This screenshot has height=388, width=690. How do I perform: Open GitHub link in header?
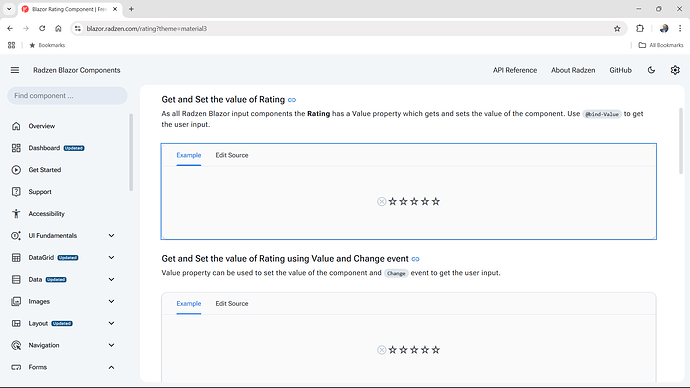click(x=620, y=70)
